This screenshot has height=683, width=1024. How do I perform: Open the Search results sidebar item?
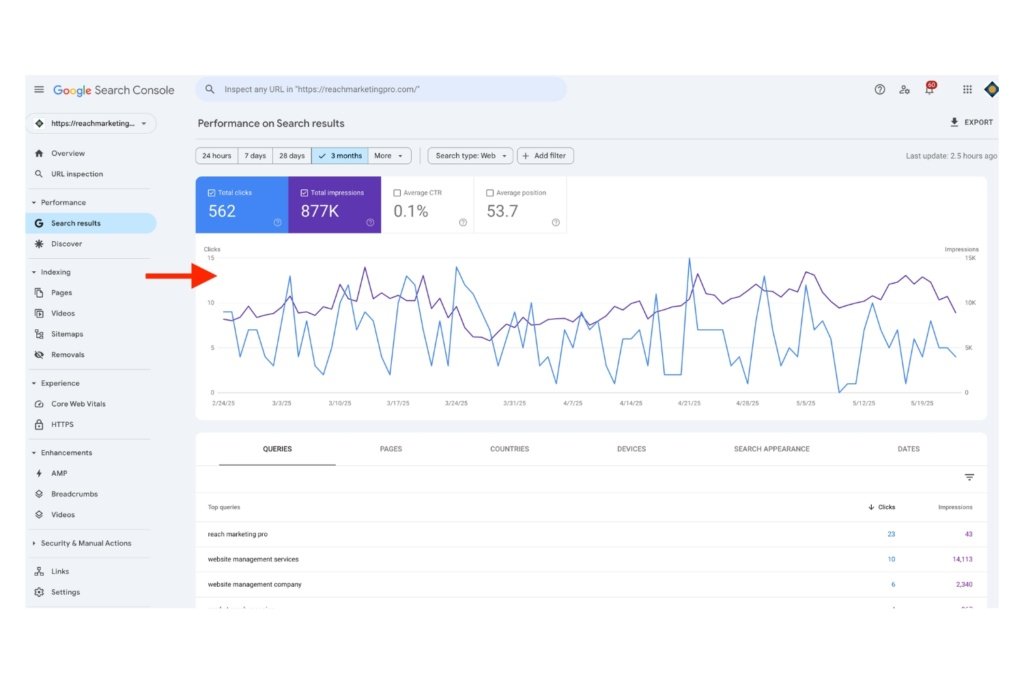pyautogui.click(x=91, y=223)
